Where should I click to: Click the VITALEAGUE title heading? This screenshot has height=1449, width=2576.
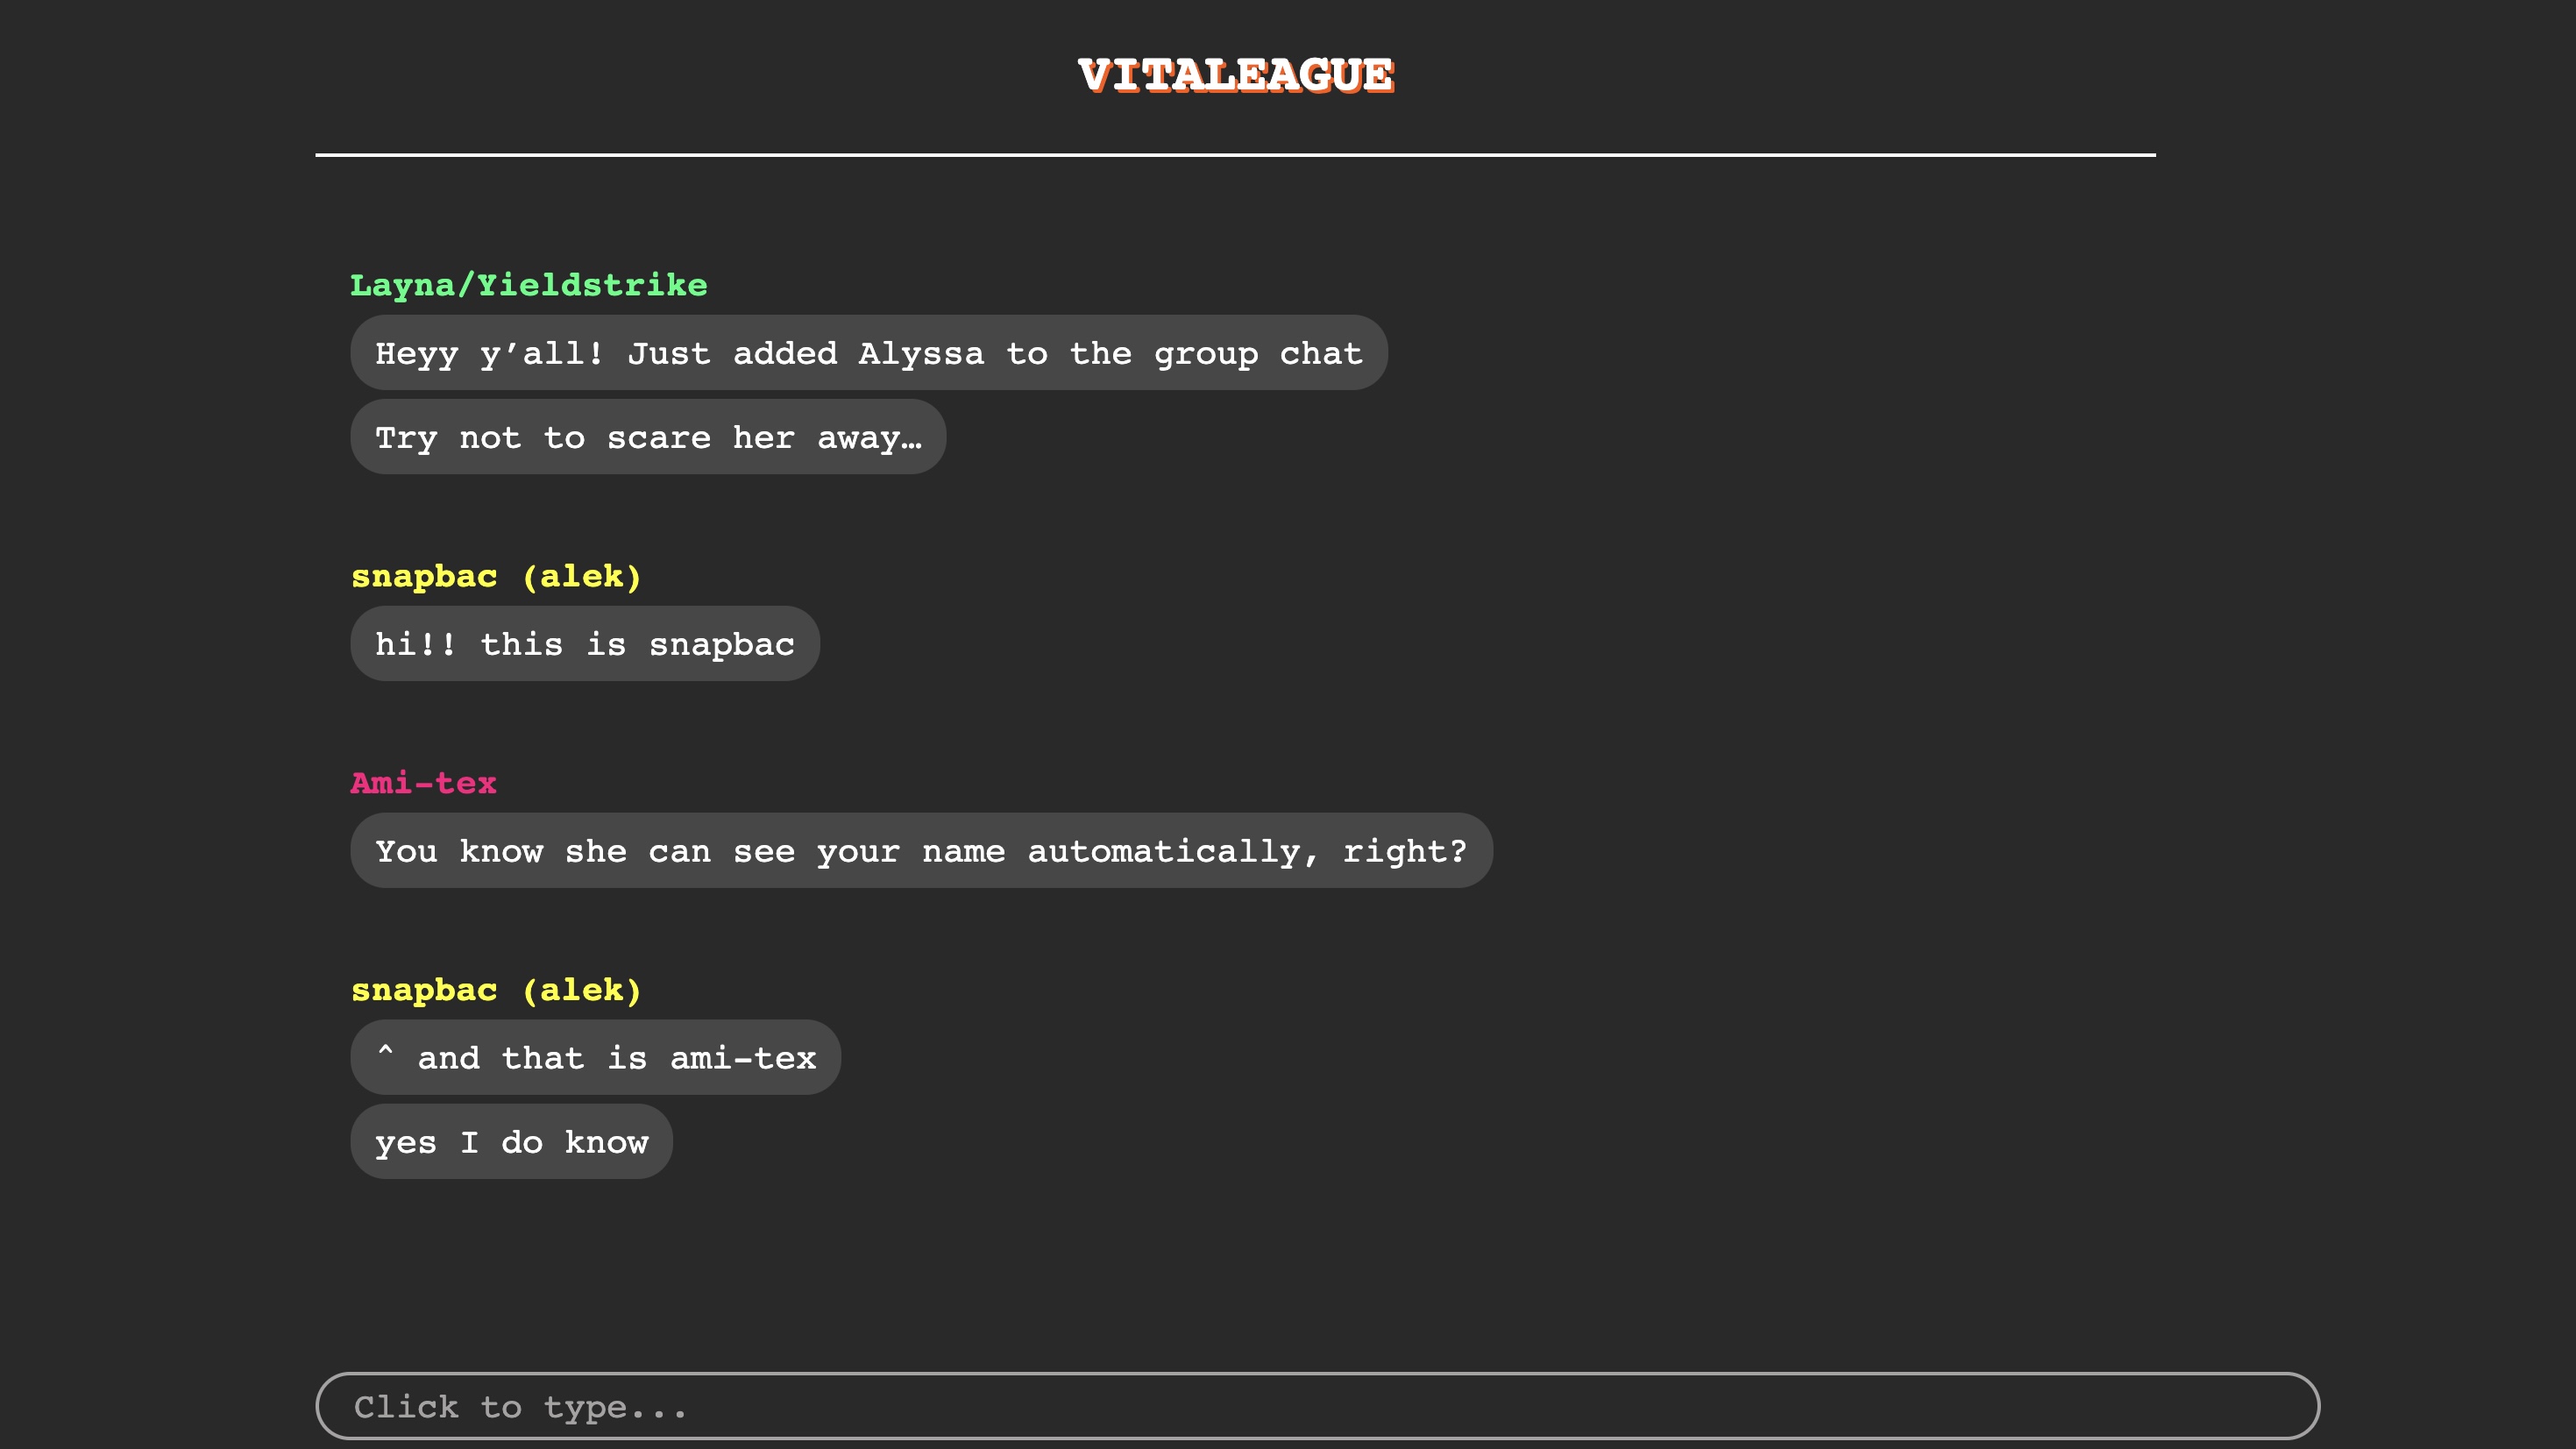click(x=1235, y=75)
